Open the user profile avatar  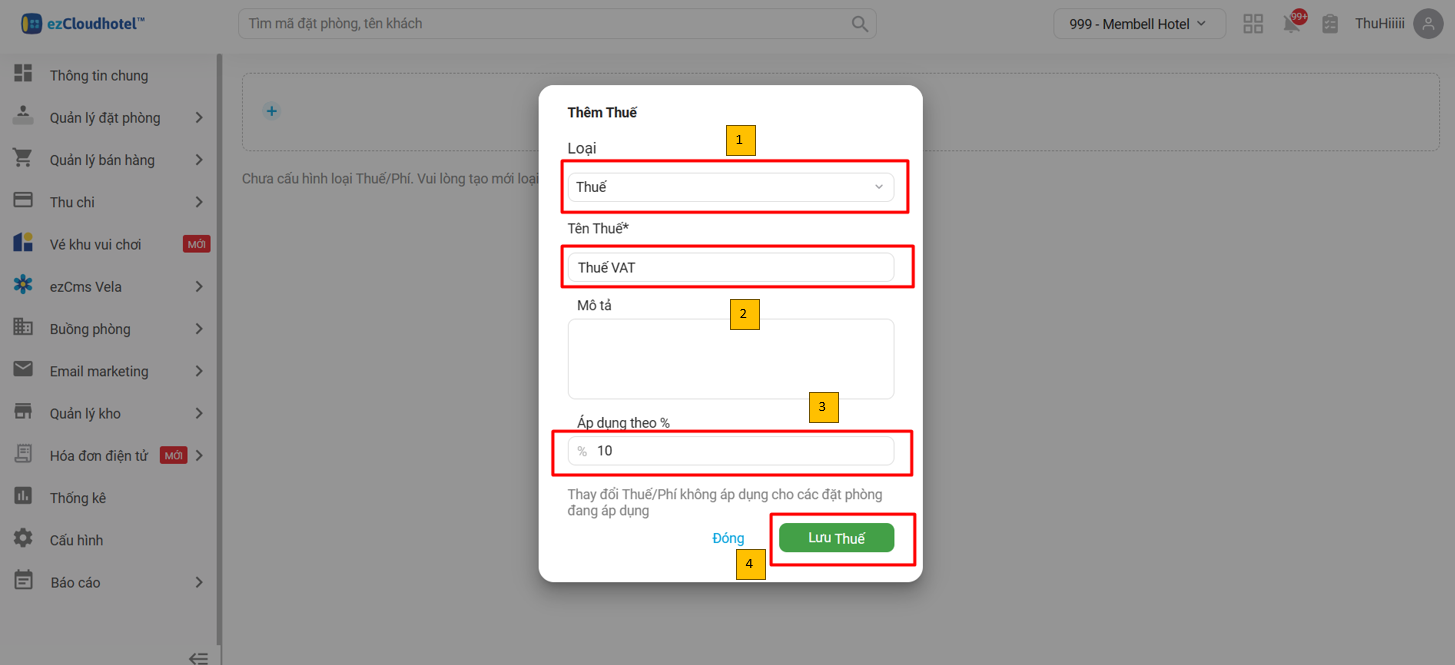coord(1427,24)
